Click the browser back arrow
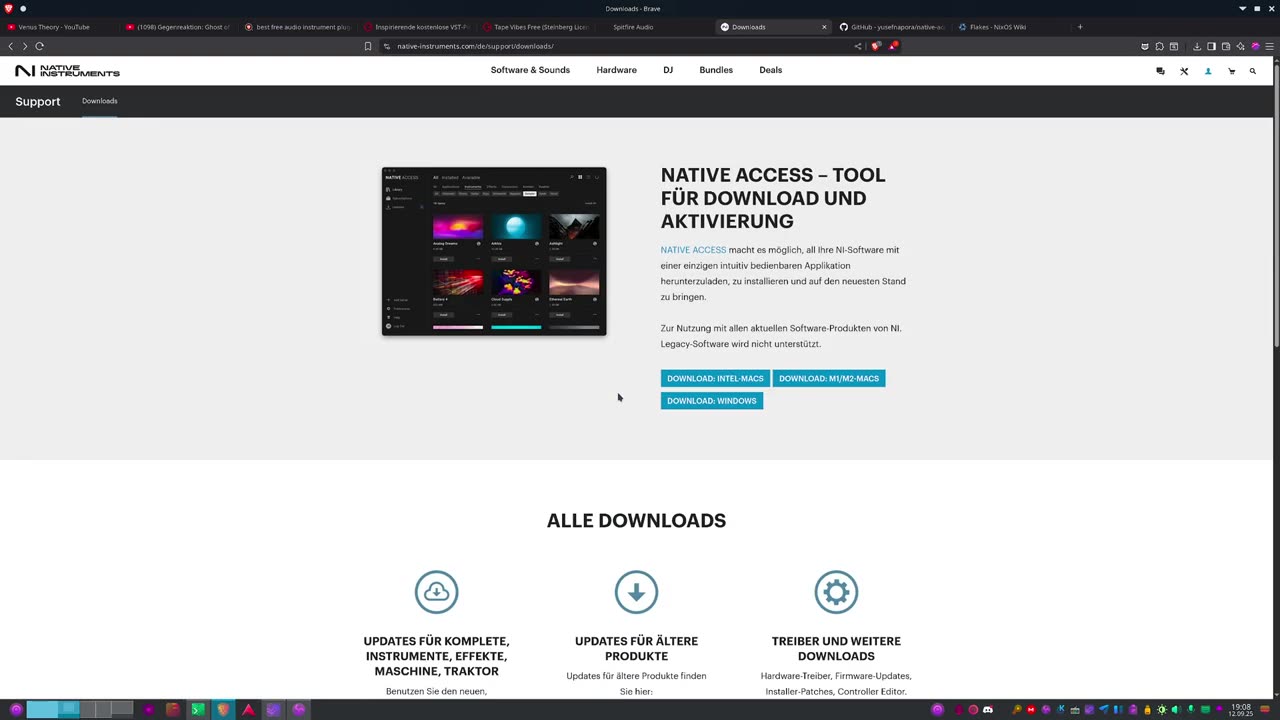Viewport: 1280px width, 720px height. [x=11, y=46]
